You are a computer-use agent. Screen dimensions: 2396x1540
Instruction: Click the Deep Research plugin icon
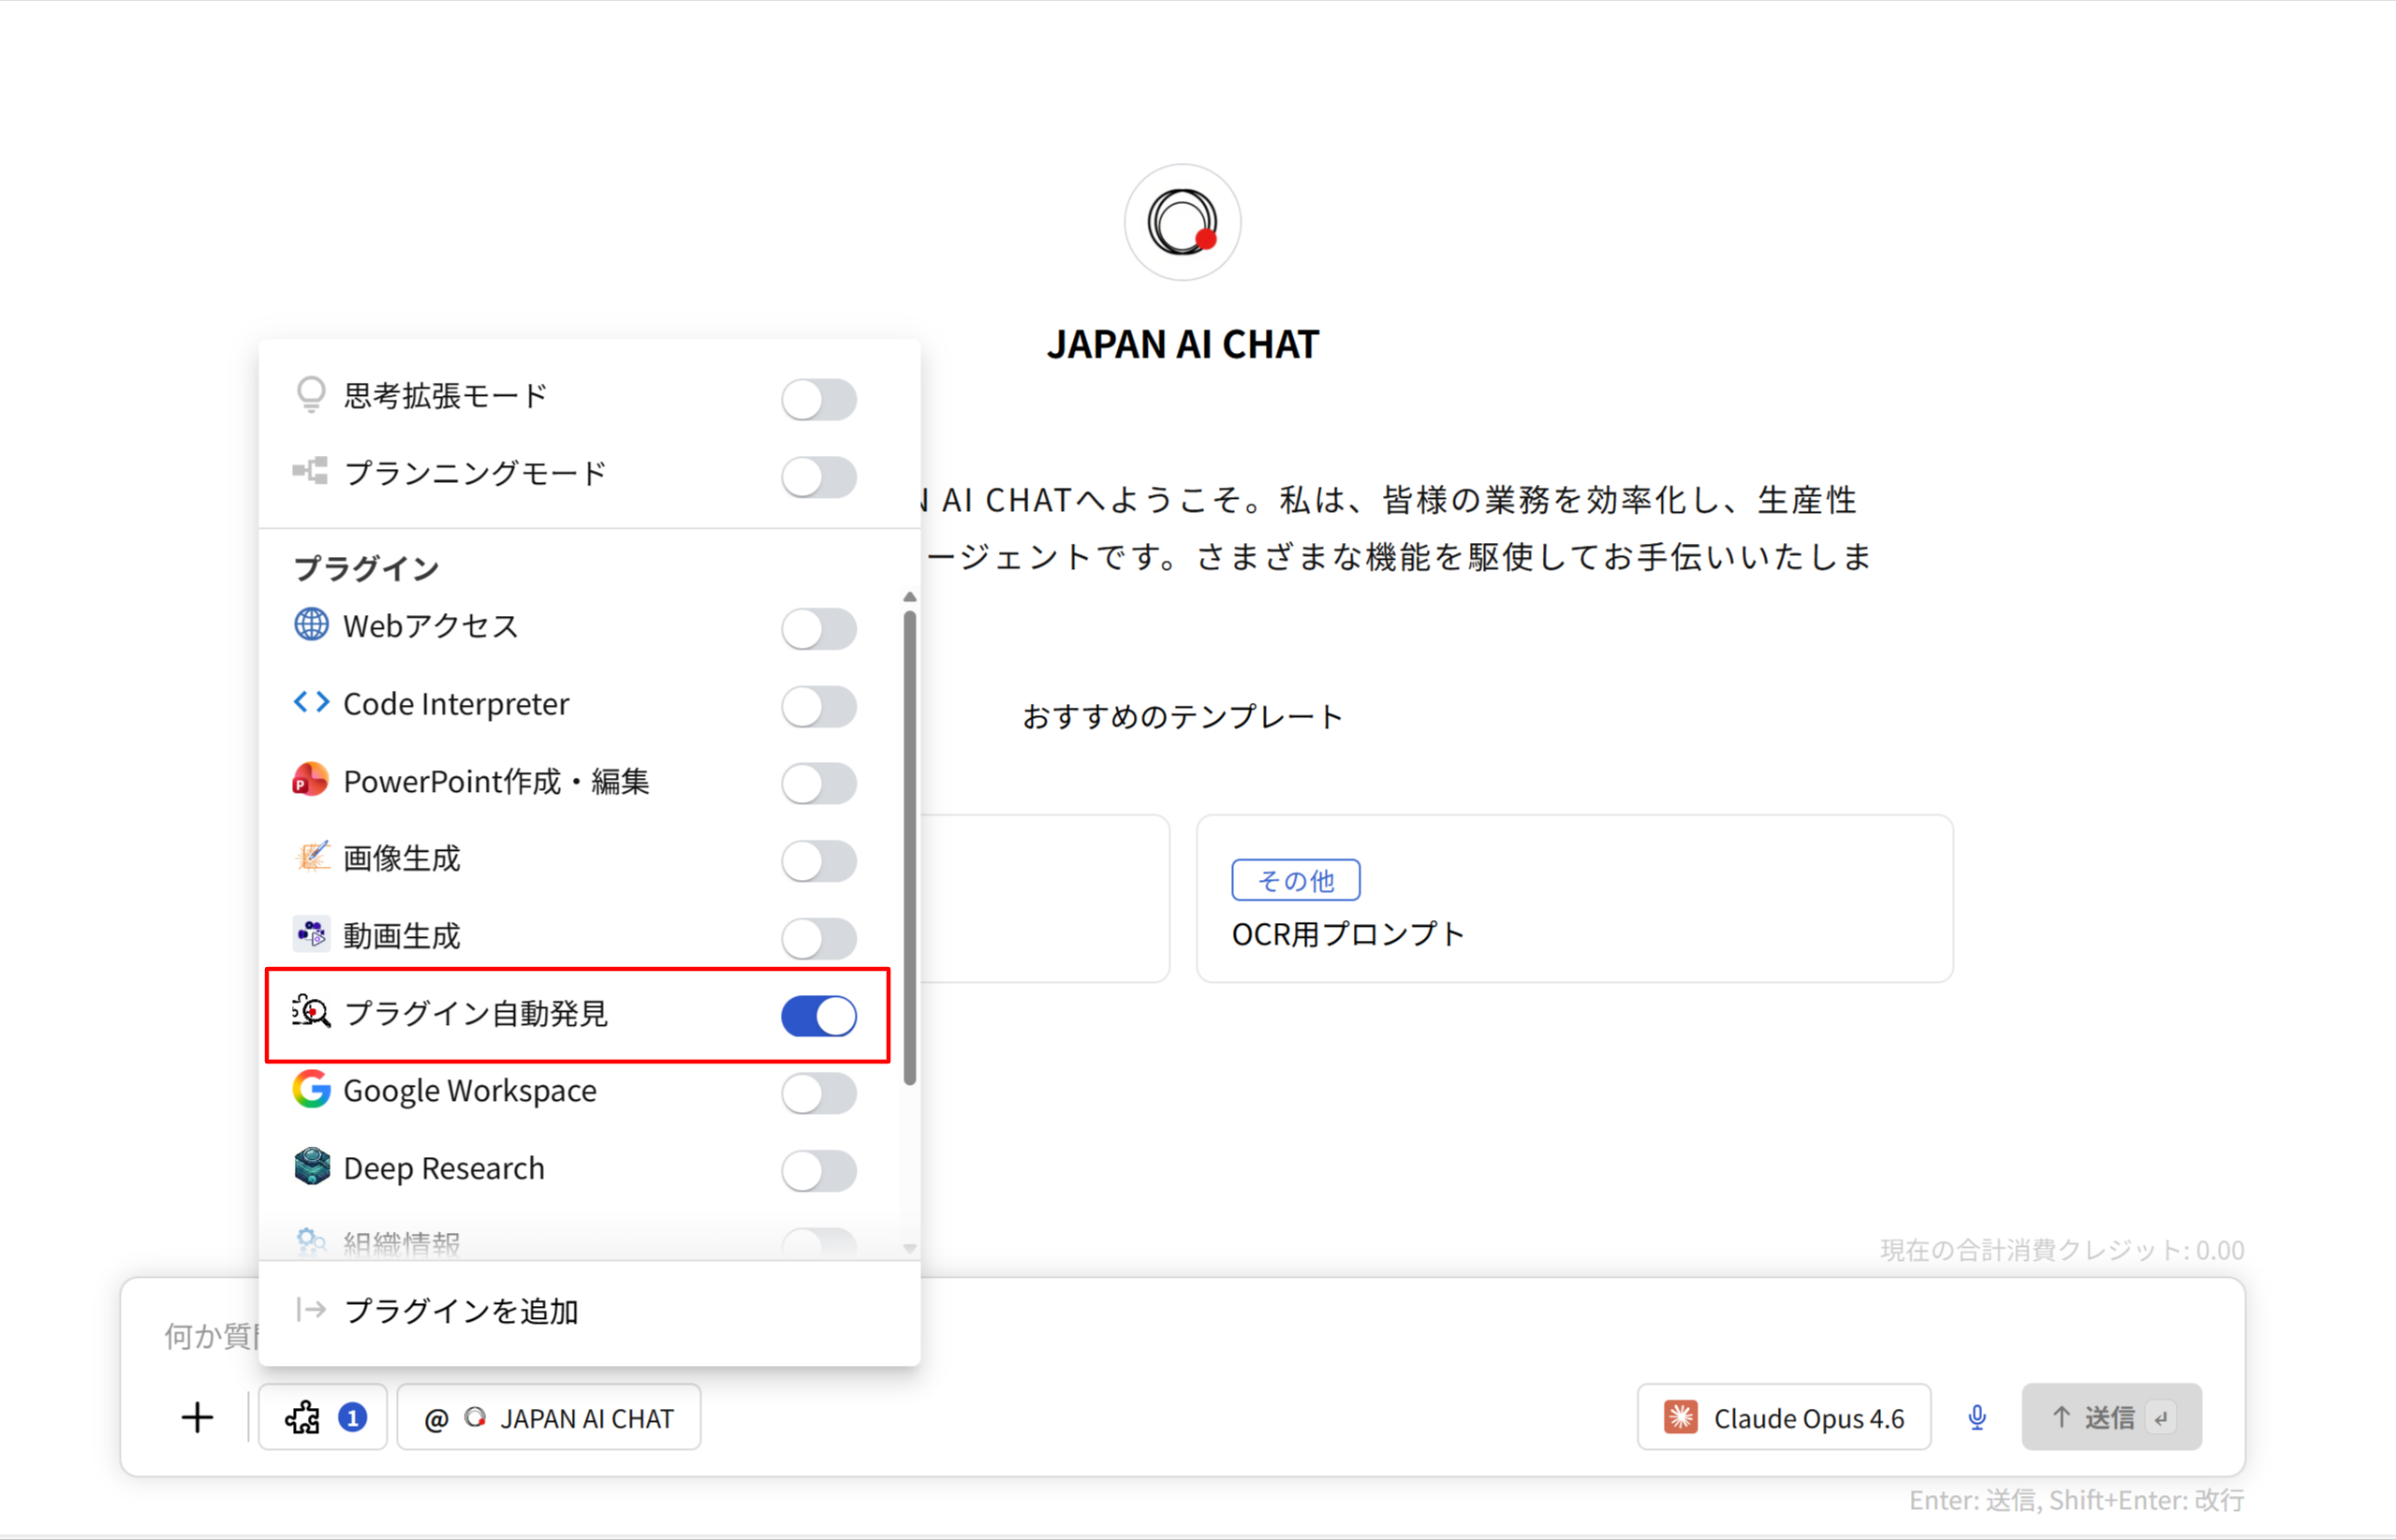pyautogui.click(x=311, y=1167)
